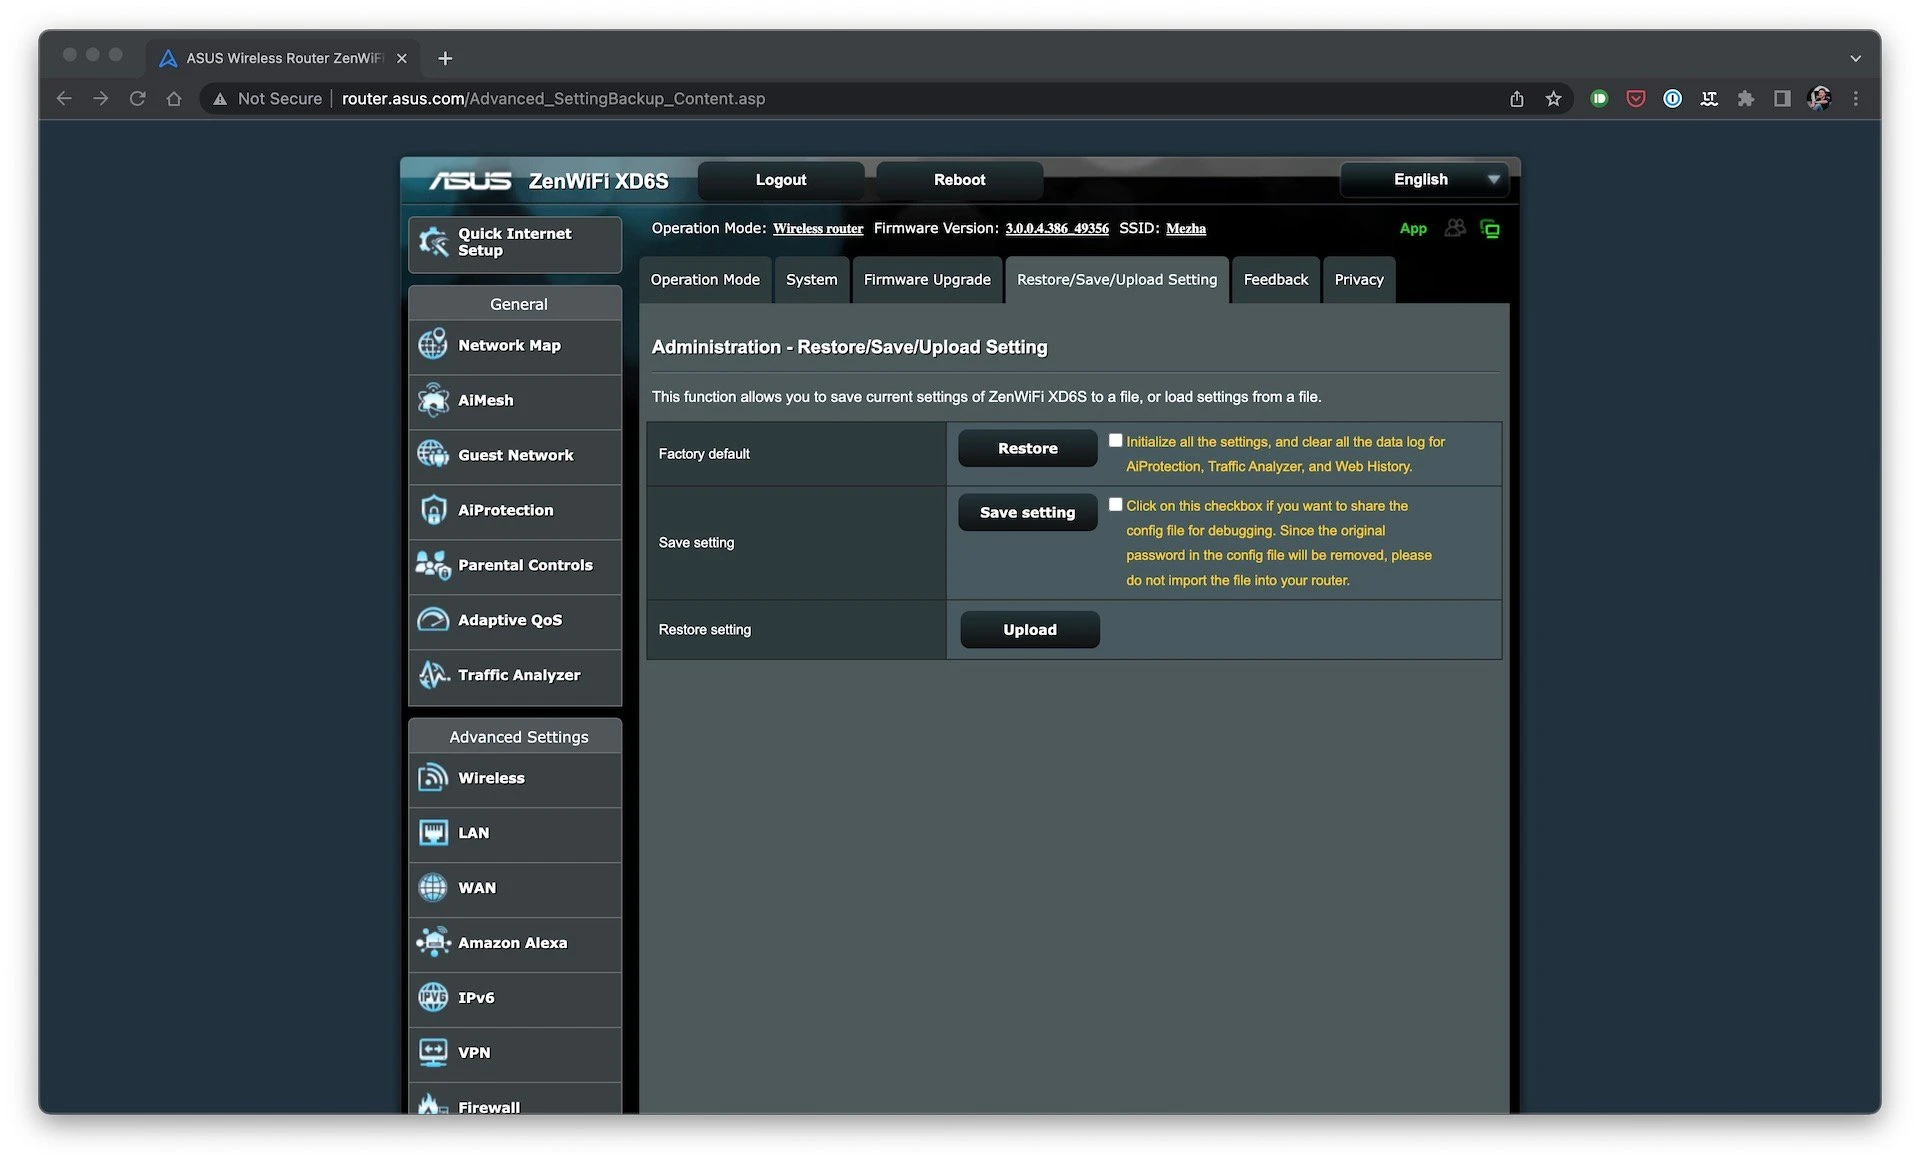Click the Amazon Alexa icon
The height and width of the screenshot is (1162, 1920).
pos(433,943)
